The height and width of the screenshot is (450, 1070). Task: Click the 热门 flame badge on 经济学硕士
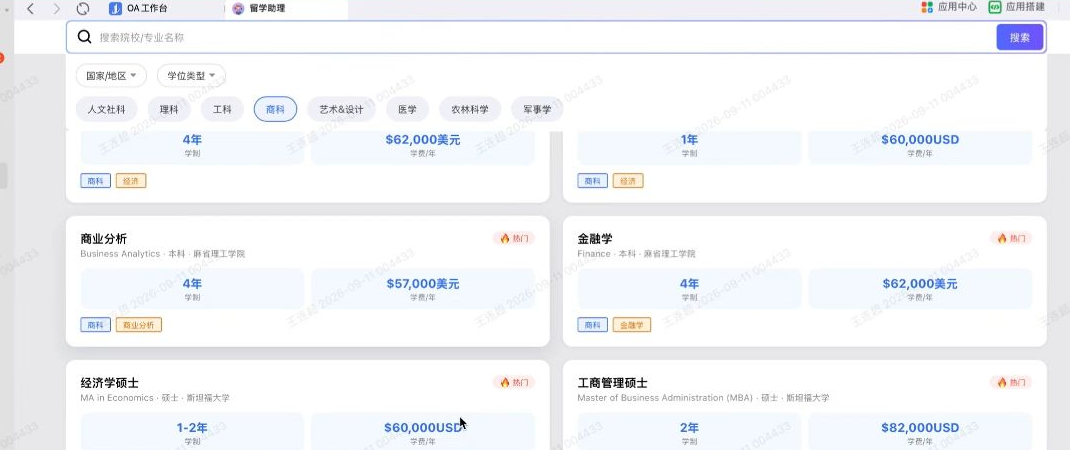click(x=514, y=382)
